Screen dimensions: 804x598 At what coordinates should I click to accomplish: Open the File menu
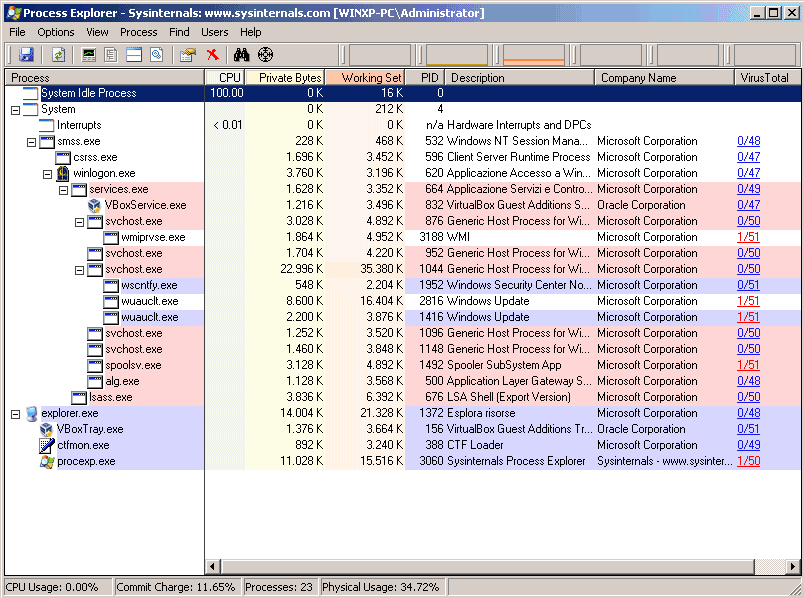pos(17,32)
